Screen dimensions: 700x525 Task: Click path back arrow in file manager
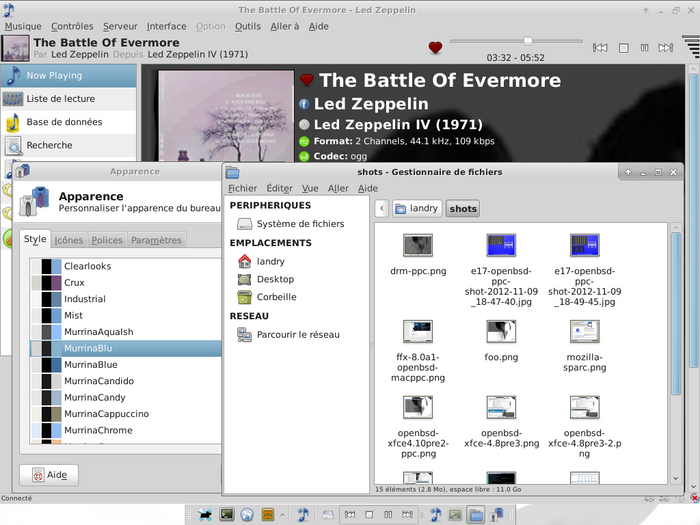click(381, 208)
